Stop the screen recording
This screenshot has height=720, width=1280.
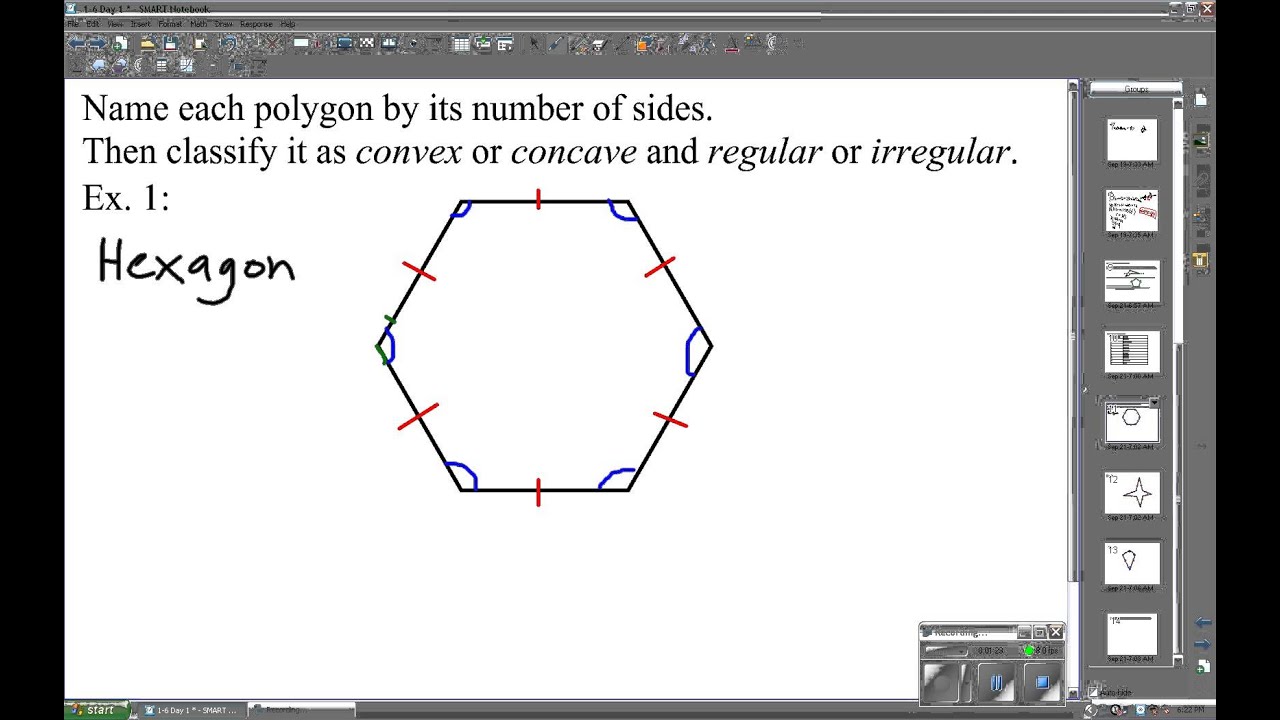(1041, 683)
